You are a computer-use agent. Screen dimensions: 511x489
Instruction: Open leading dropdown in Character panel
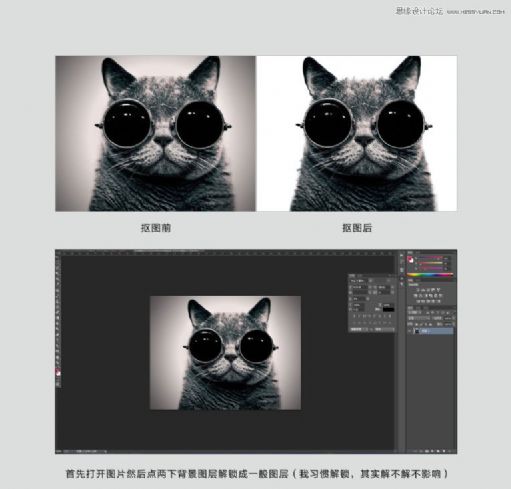(x=385, y=287)
